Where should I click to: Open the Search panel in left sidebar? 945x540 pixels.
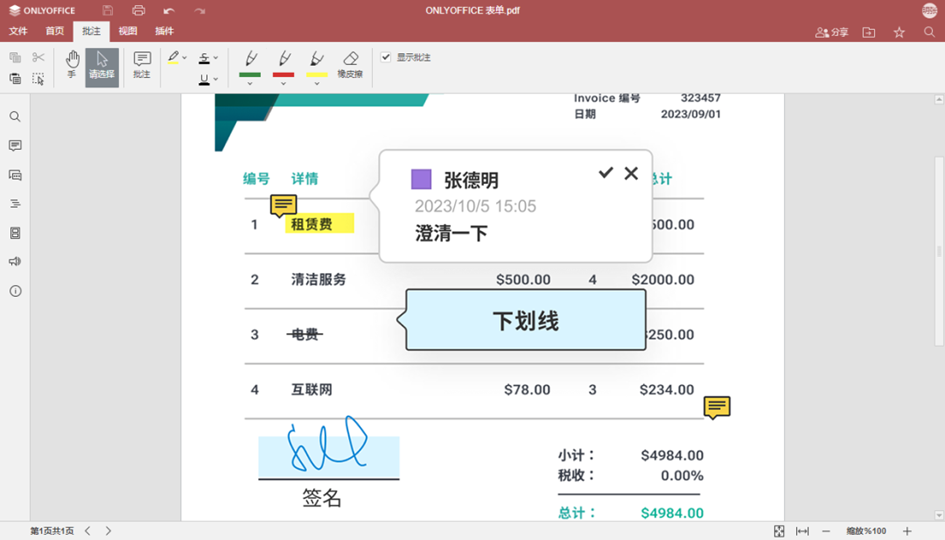(x=15, y=117)
